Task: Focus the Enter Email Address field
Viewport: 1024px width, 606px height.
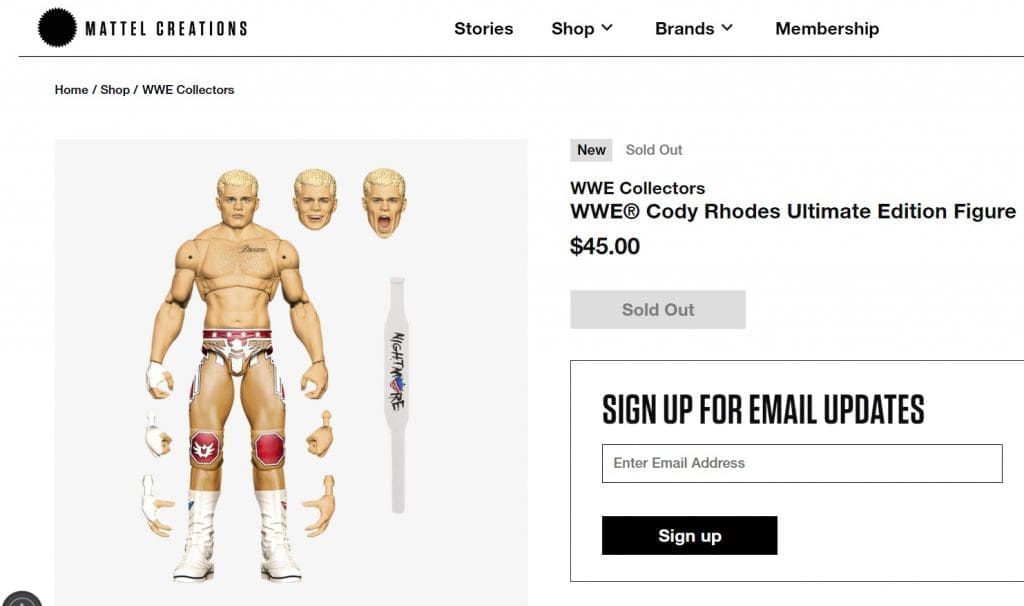Action: click(801, 464)
